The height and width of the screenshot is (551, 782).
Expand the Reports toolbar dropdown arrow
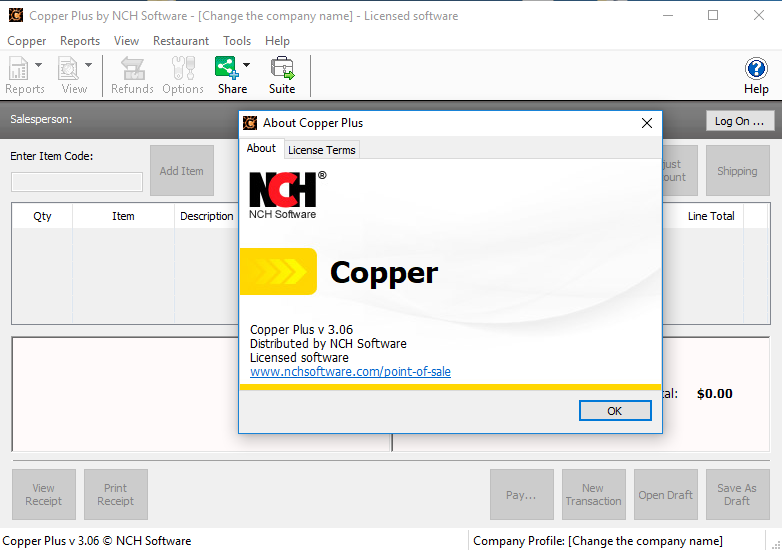click(38, 65)
